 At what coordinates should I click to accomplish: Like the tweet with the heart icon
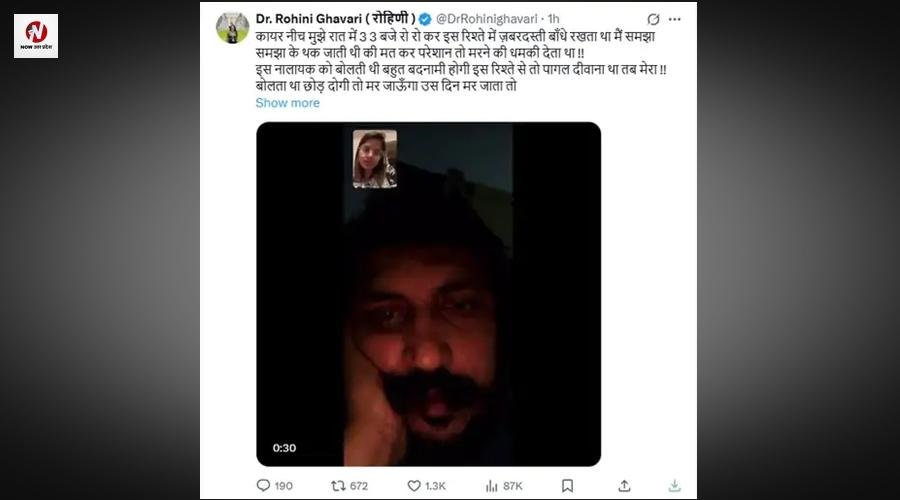tap(412, 486)
